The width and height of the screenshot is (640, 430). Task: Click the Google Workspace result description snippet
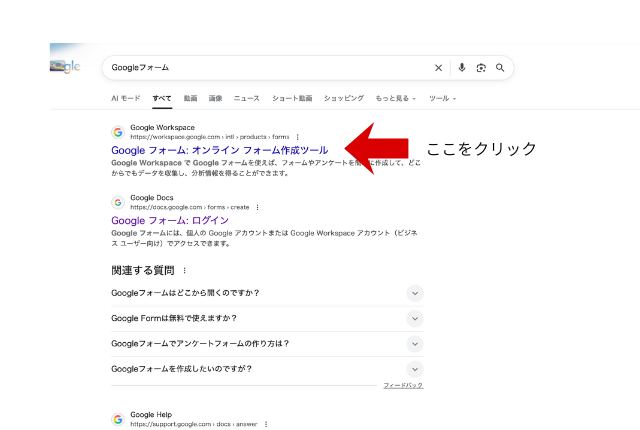pos(266,168)
